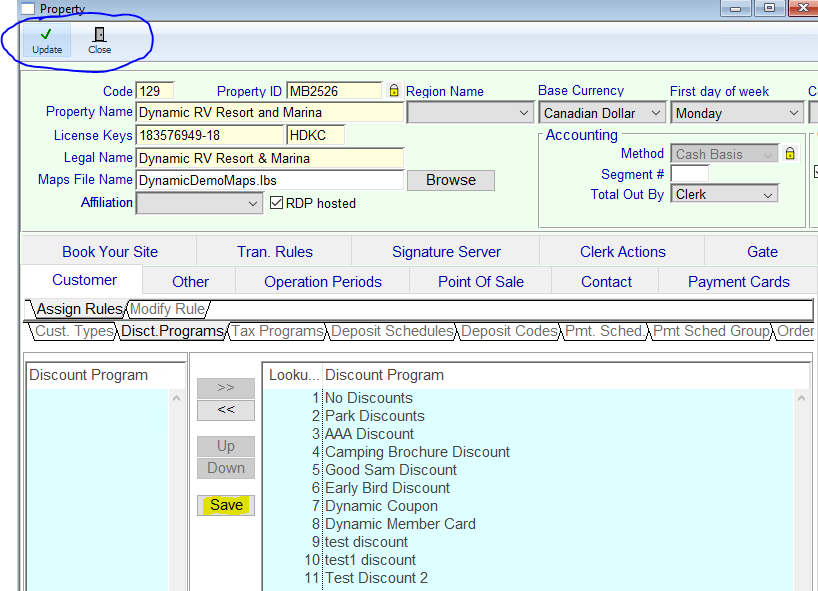This screenshot has width=818, height=591.
Task: Click the Legal Name input field
Action: click(270, 158)
